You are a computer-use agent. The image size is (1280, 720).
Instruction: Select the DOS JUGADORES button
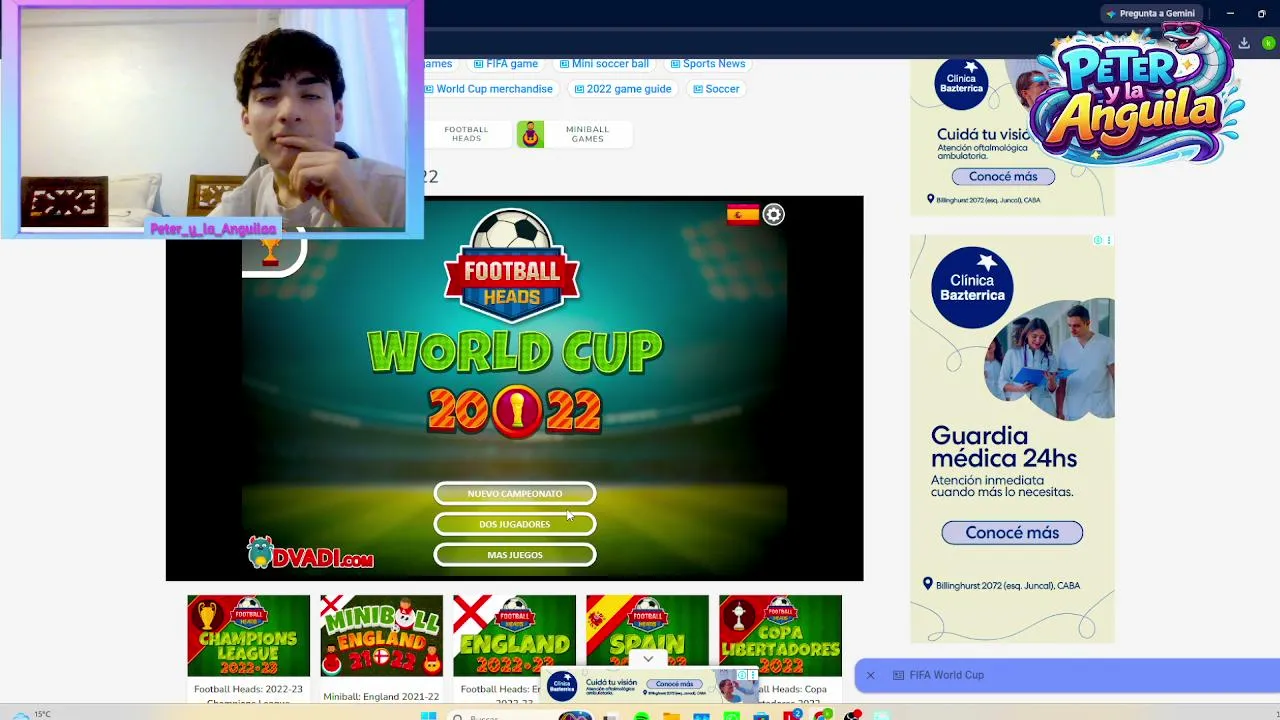point(515,524)
